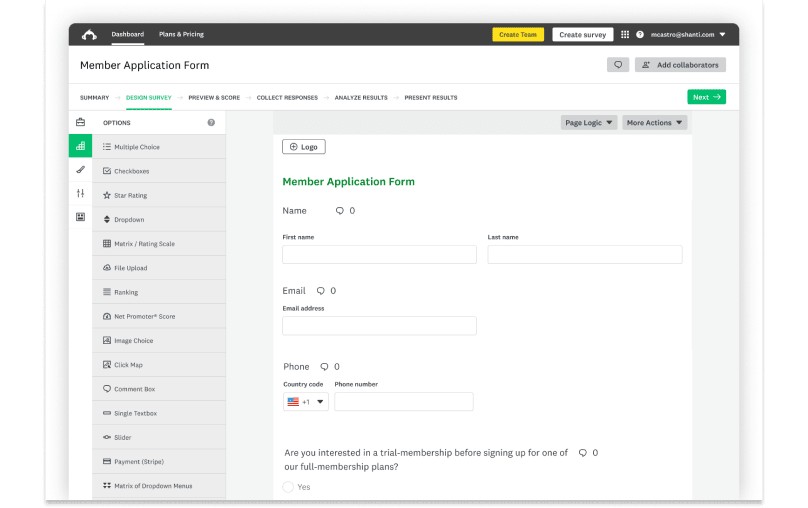
Task: Open the paintbrush style icon in sidebar
Action: [80, 170]
